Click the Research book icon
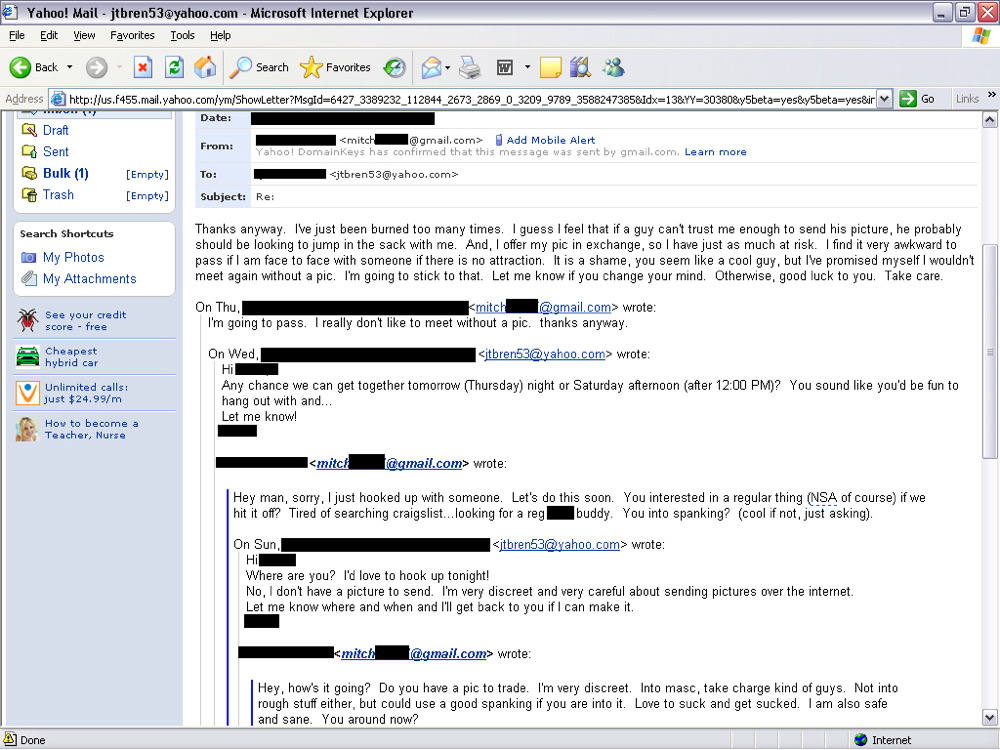 coord(580,67)
